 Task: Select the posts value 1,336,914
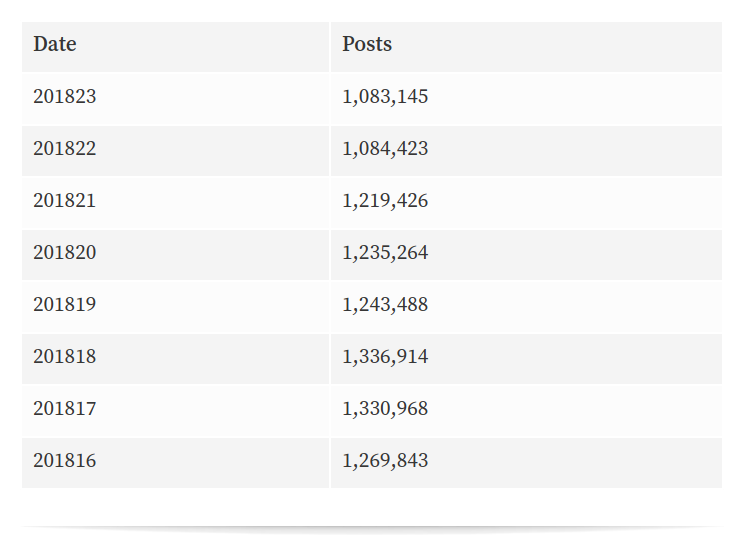[385, 356]
